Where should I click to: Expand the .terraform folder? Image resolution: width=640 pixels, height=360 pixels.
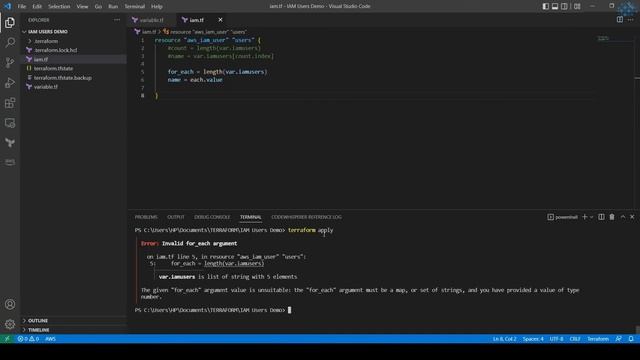(x=74, y=41)
